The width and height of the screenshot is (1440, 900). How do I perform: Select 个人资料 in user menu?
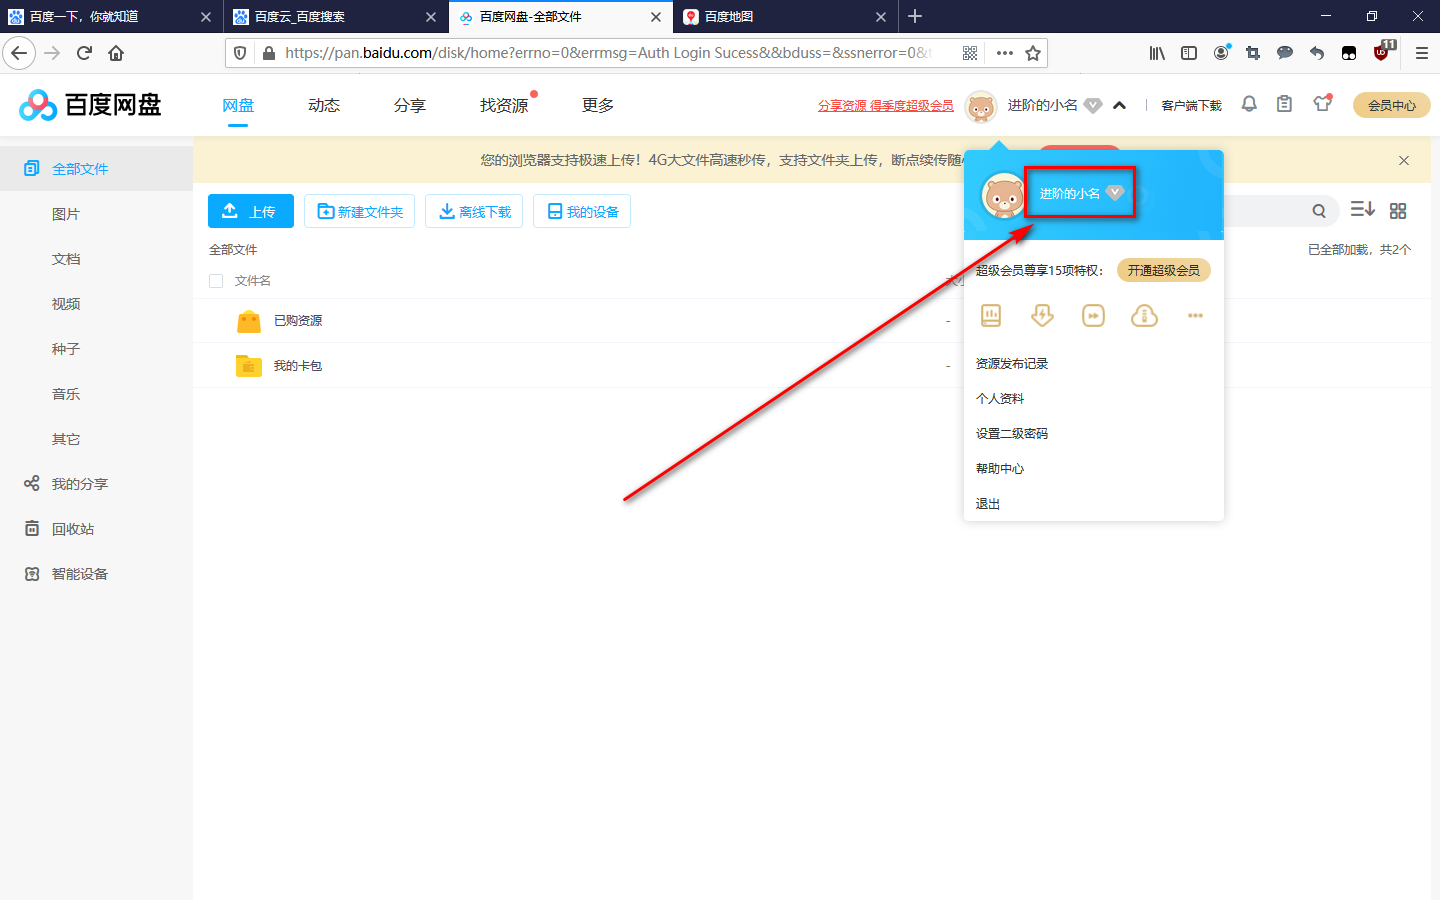(x=1000, y=399)
